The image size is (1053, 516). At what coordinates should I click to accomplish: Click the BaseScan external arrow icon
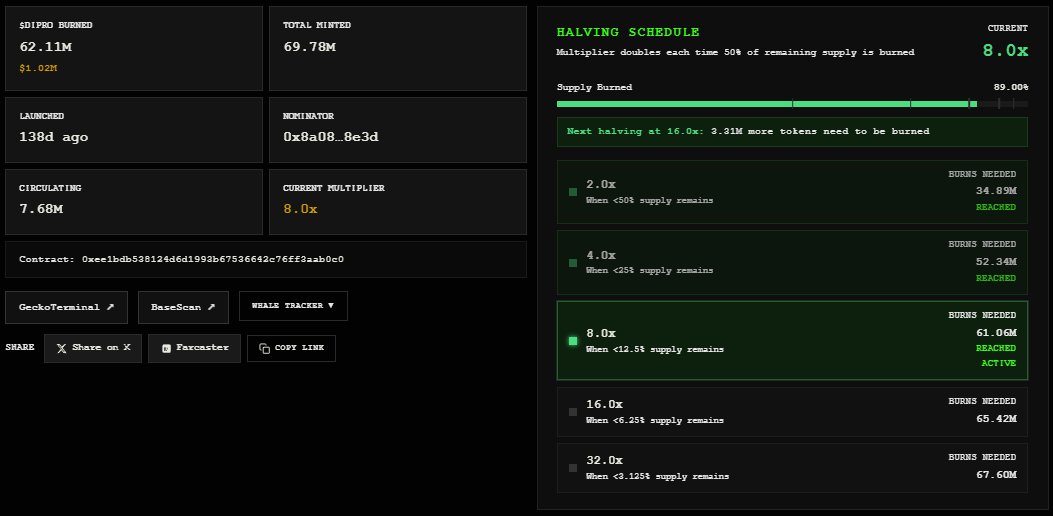(211, 307)
